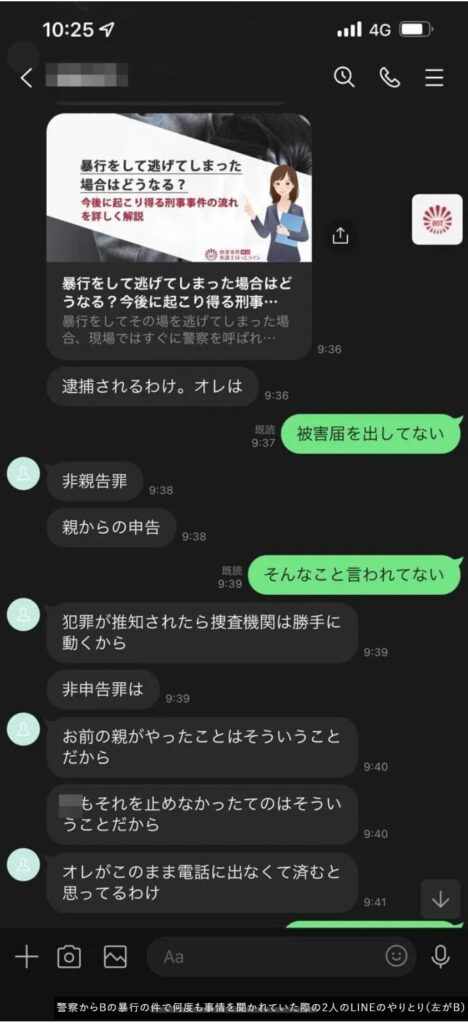This screenshot has height=1024, width=468.
Task: Tap the Aa message input field
Action: pyautogui.click(x=281, y=957)
